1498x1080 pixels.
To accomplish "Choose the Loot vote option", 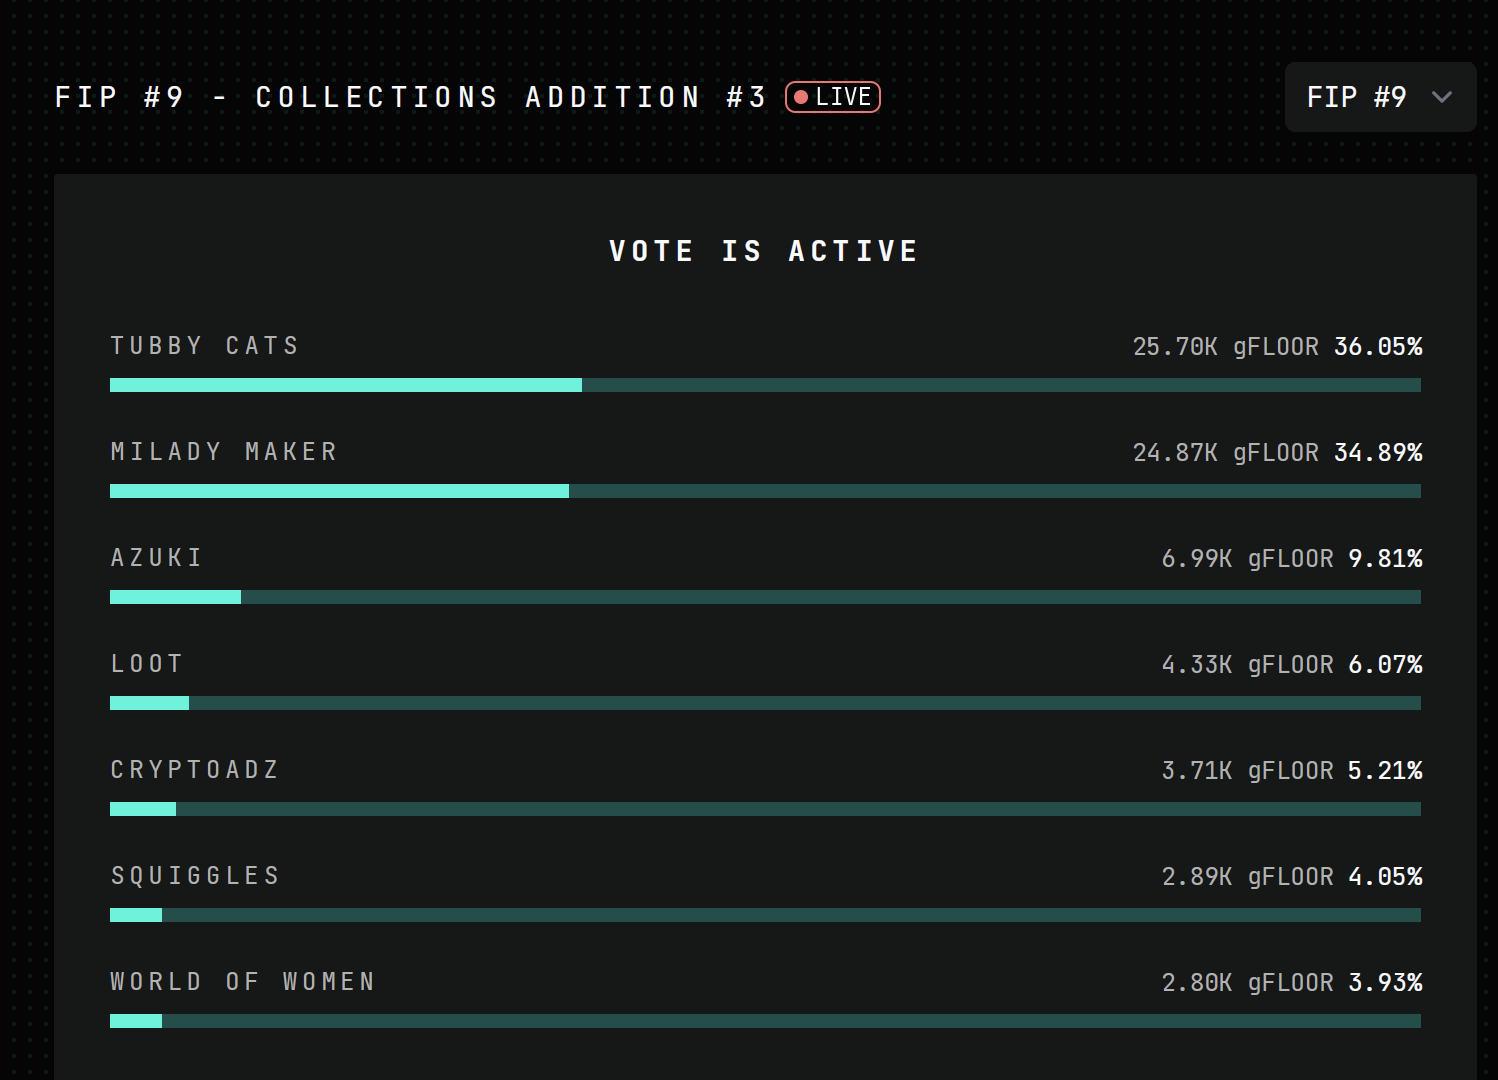I will coord(147,664).
